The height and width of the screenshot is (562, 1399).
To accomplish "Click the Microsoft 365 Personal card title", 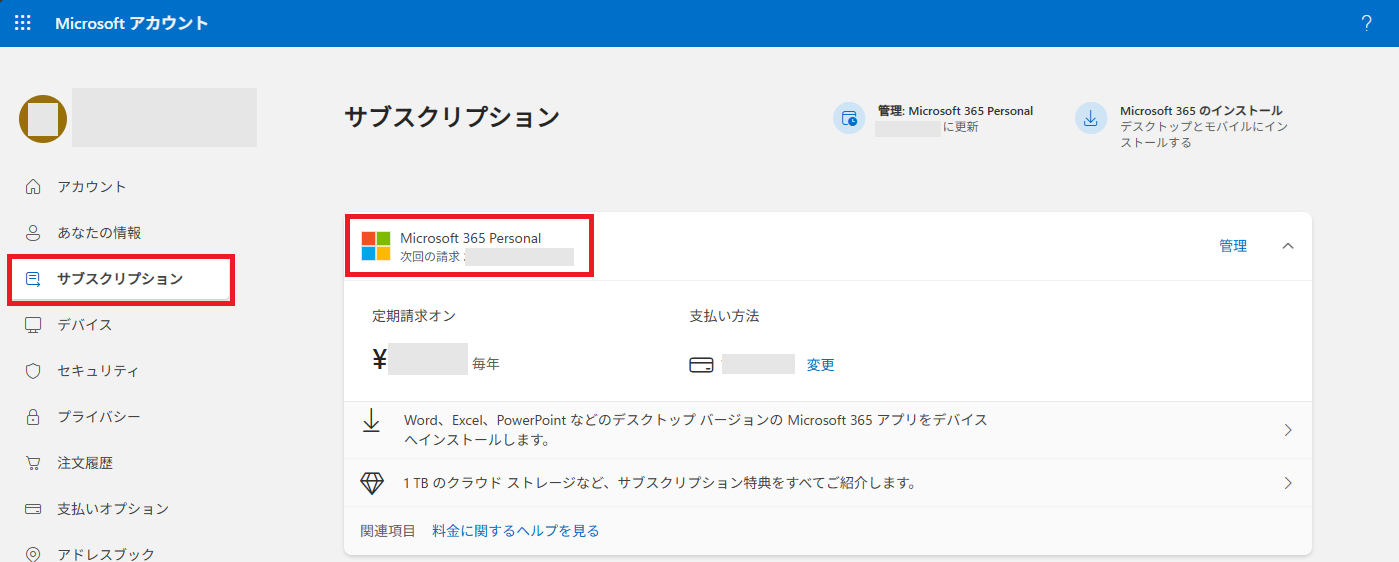I will click(x=471, y=238).
